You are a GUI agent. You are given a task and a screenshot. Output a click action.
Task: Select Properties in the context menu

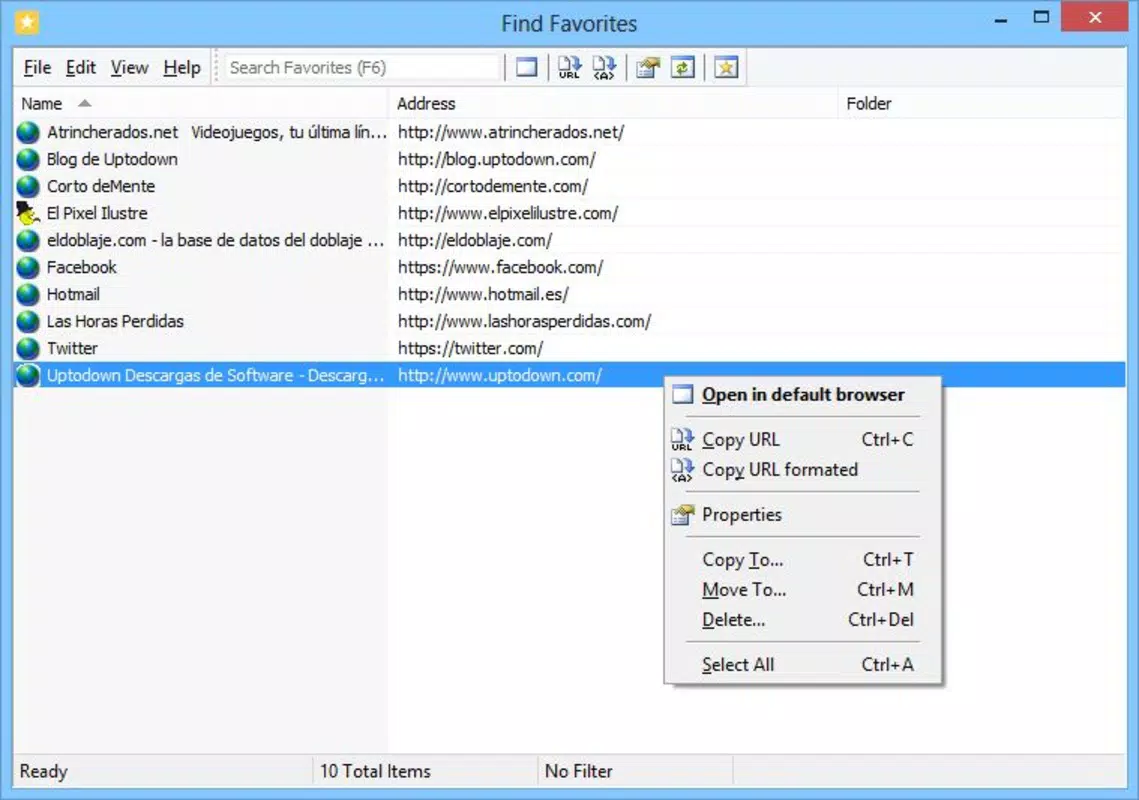click(x=803, y=514)
